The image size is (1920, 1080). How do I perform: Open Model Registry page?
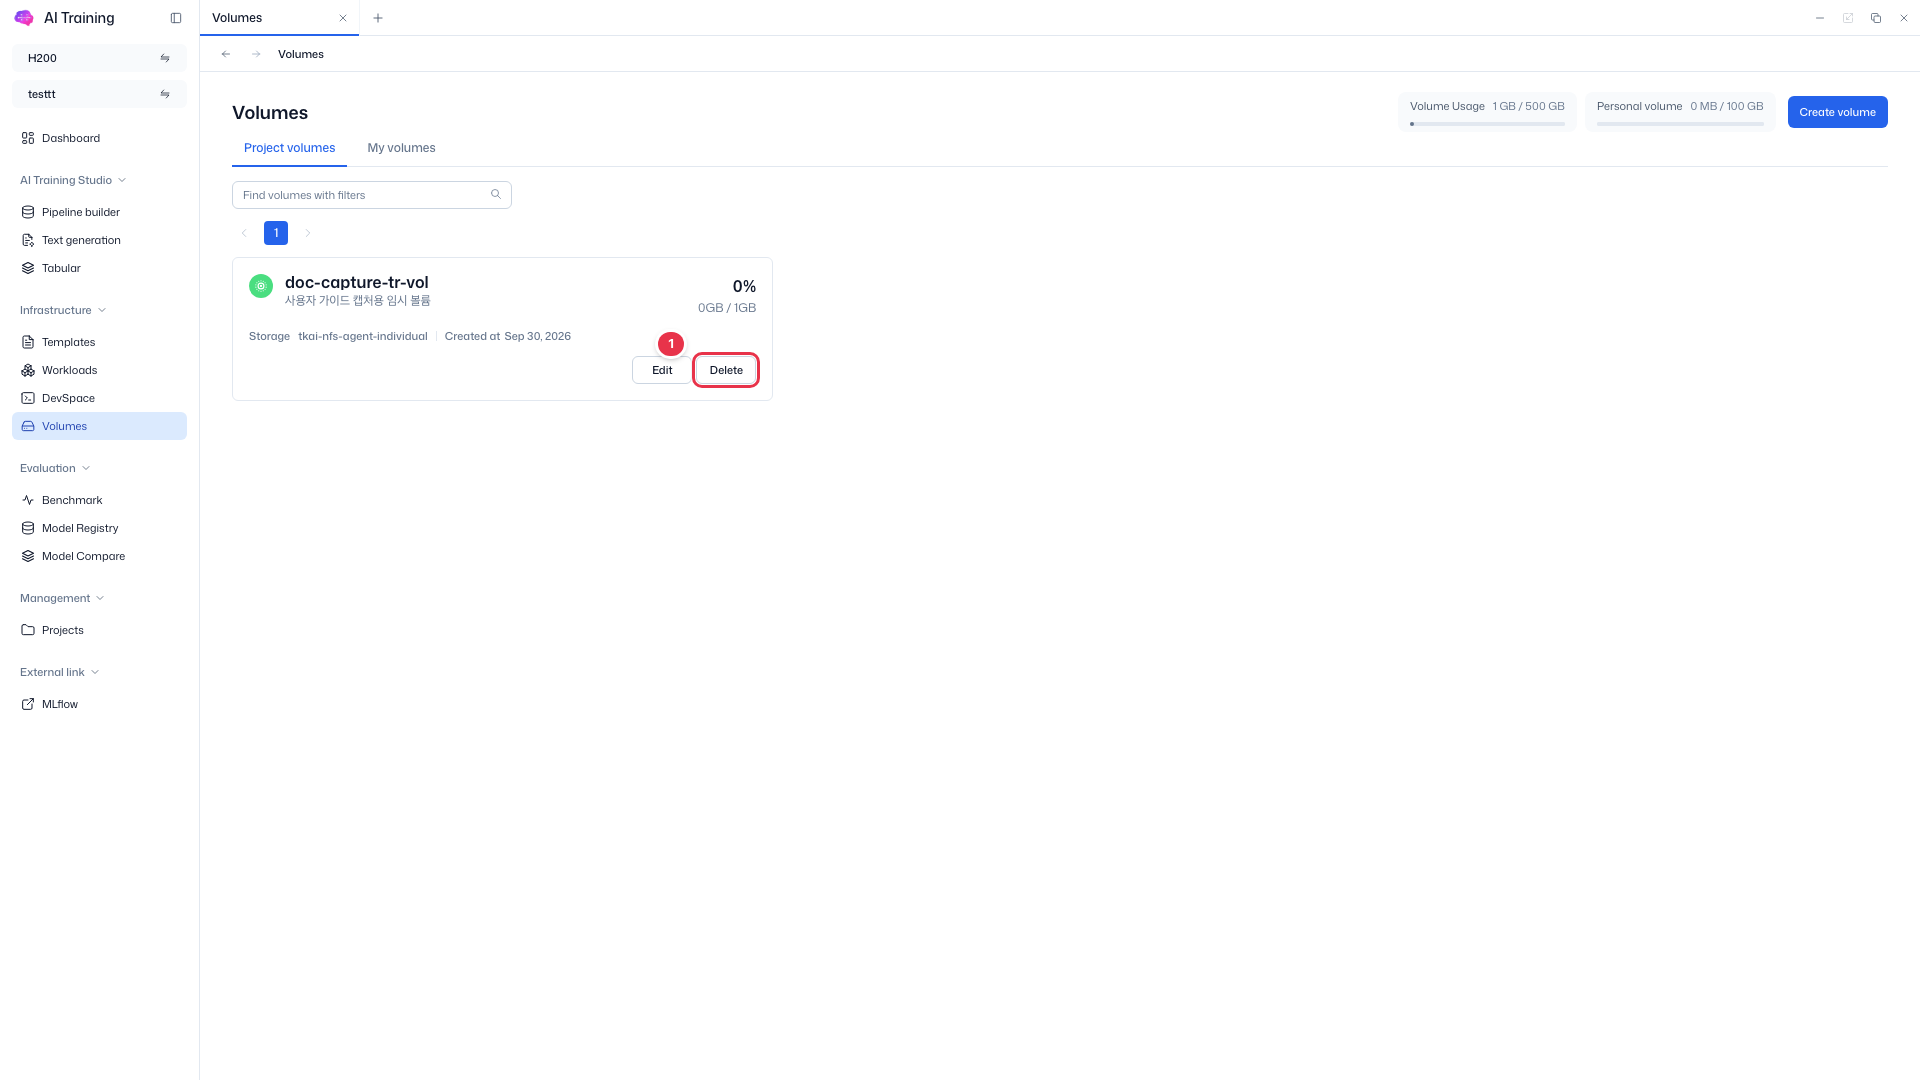click(99, 528)
